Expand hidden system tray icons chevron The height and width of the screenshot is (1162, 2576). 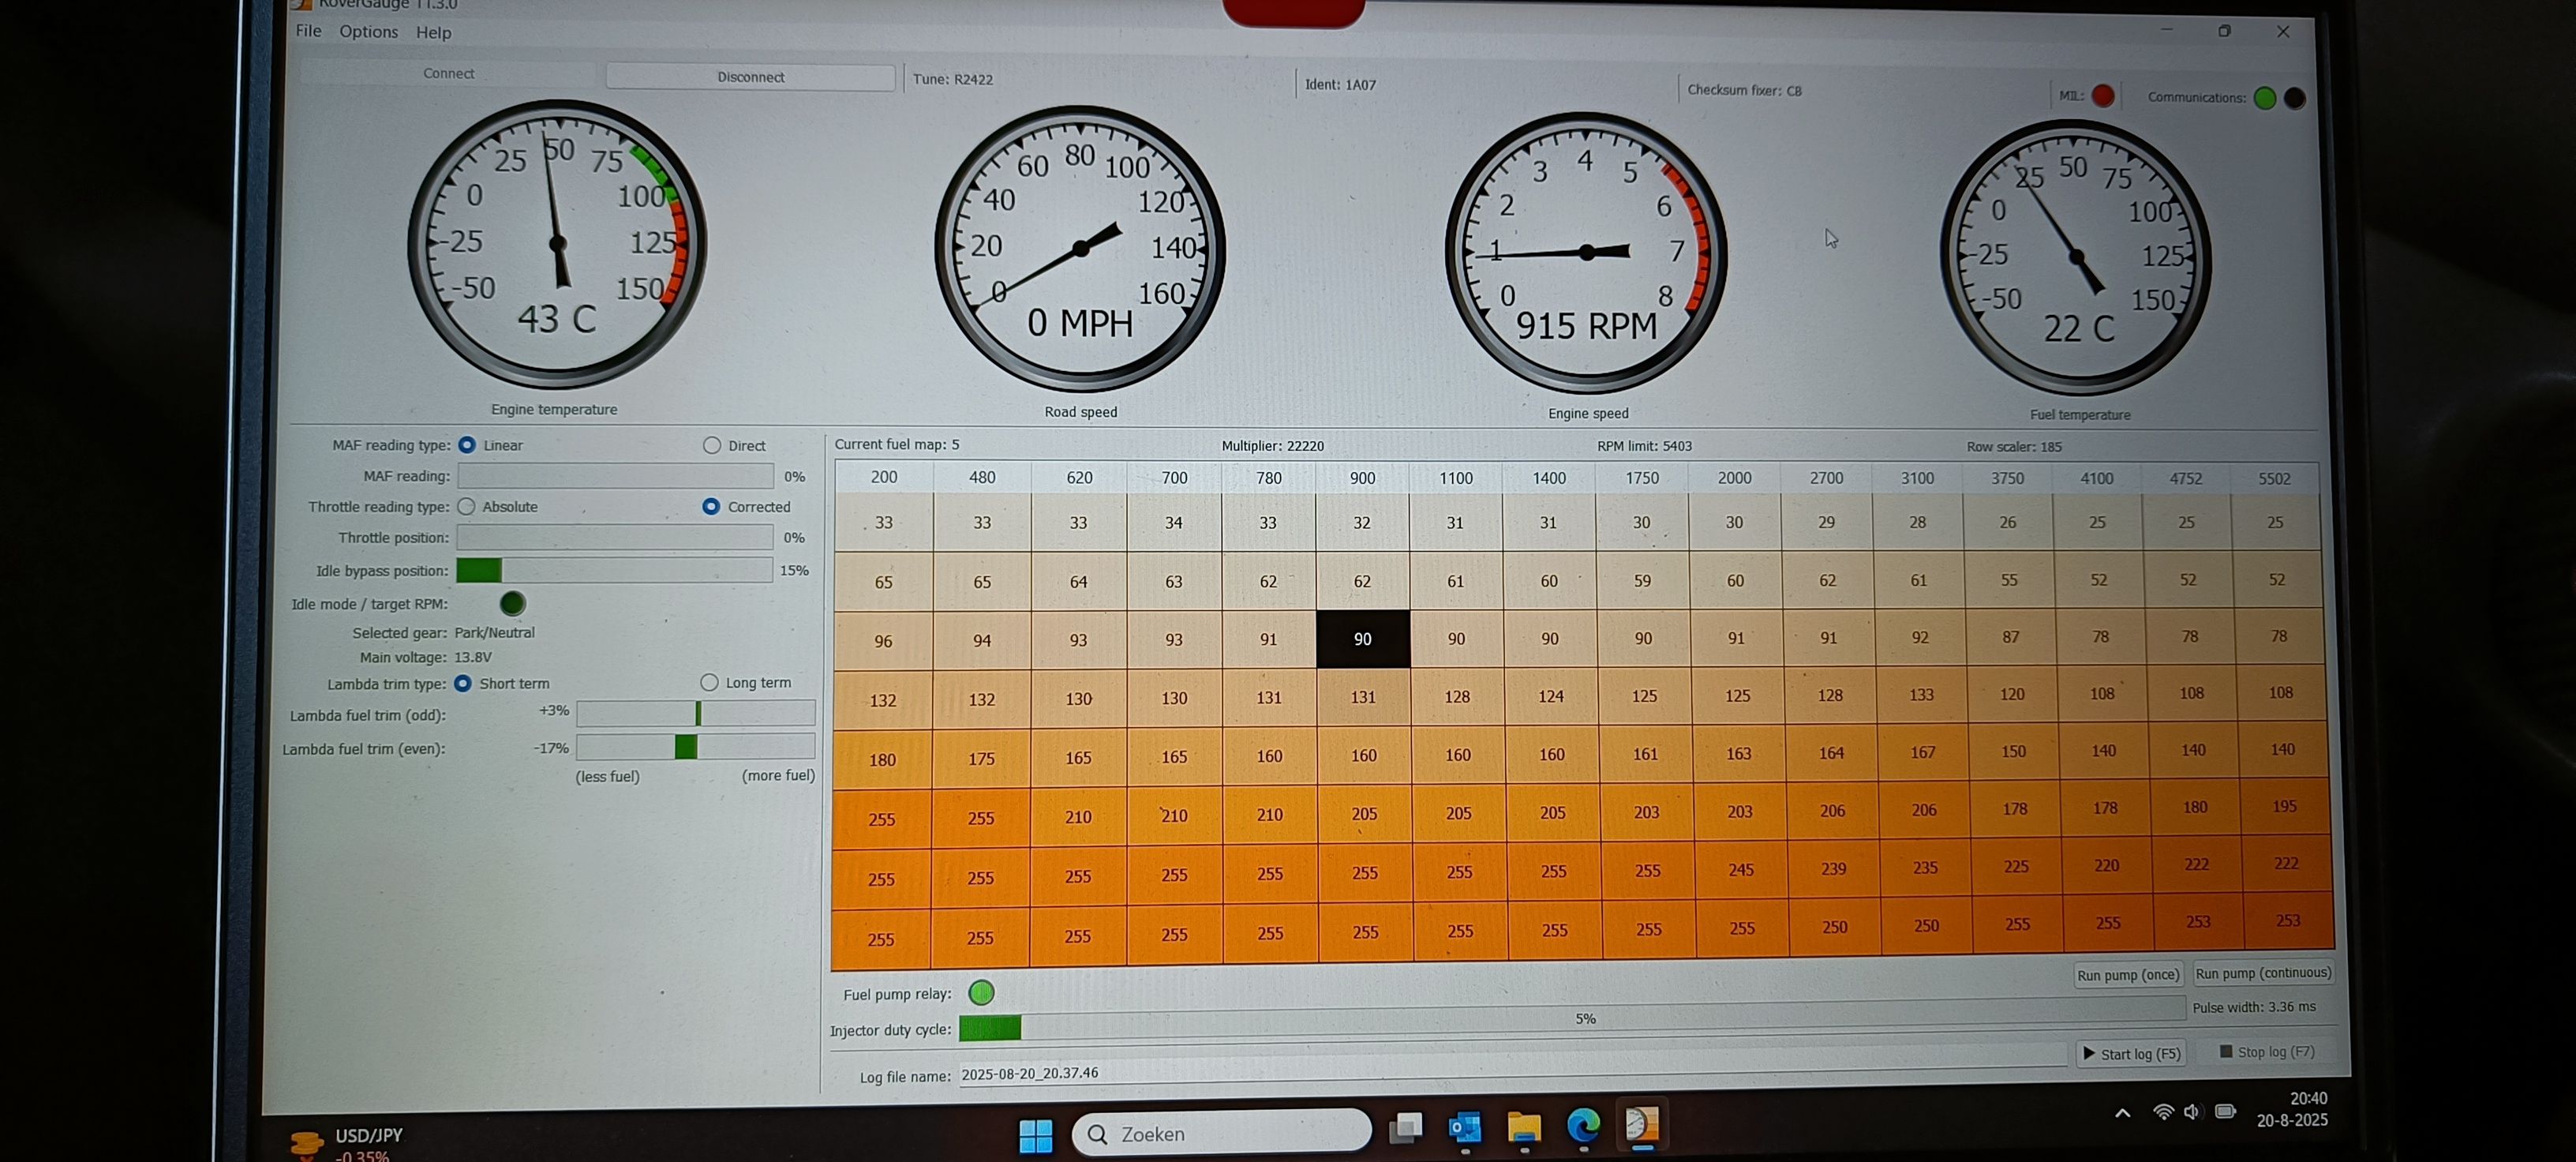[2122, 1113]
